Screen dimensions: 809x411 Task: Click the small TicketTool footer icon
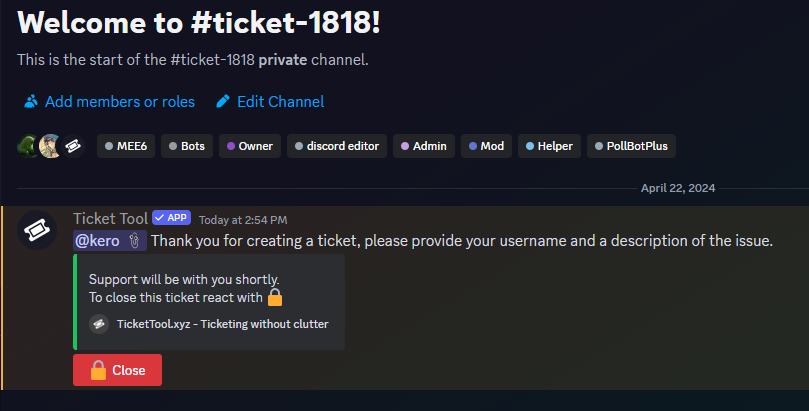[x=99, y=324]
